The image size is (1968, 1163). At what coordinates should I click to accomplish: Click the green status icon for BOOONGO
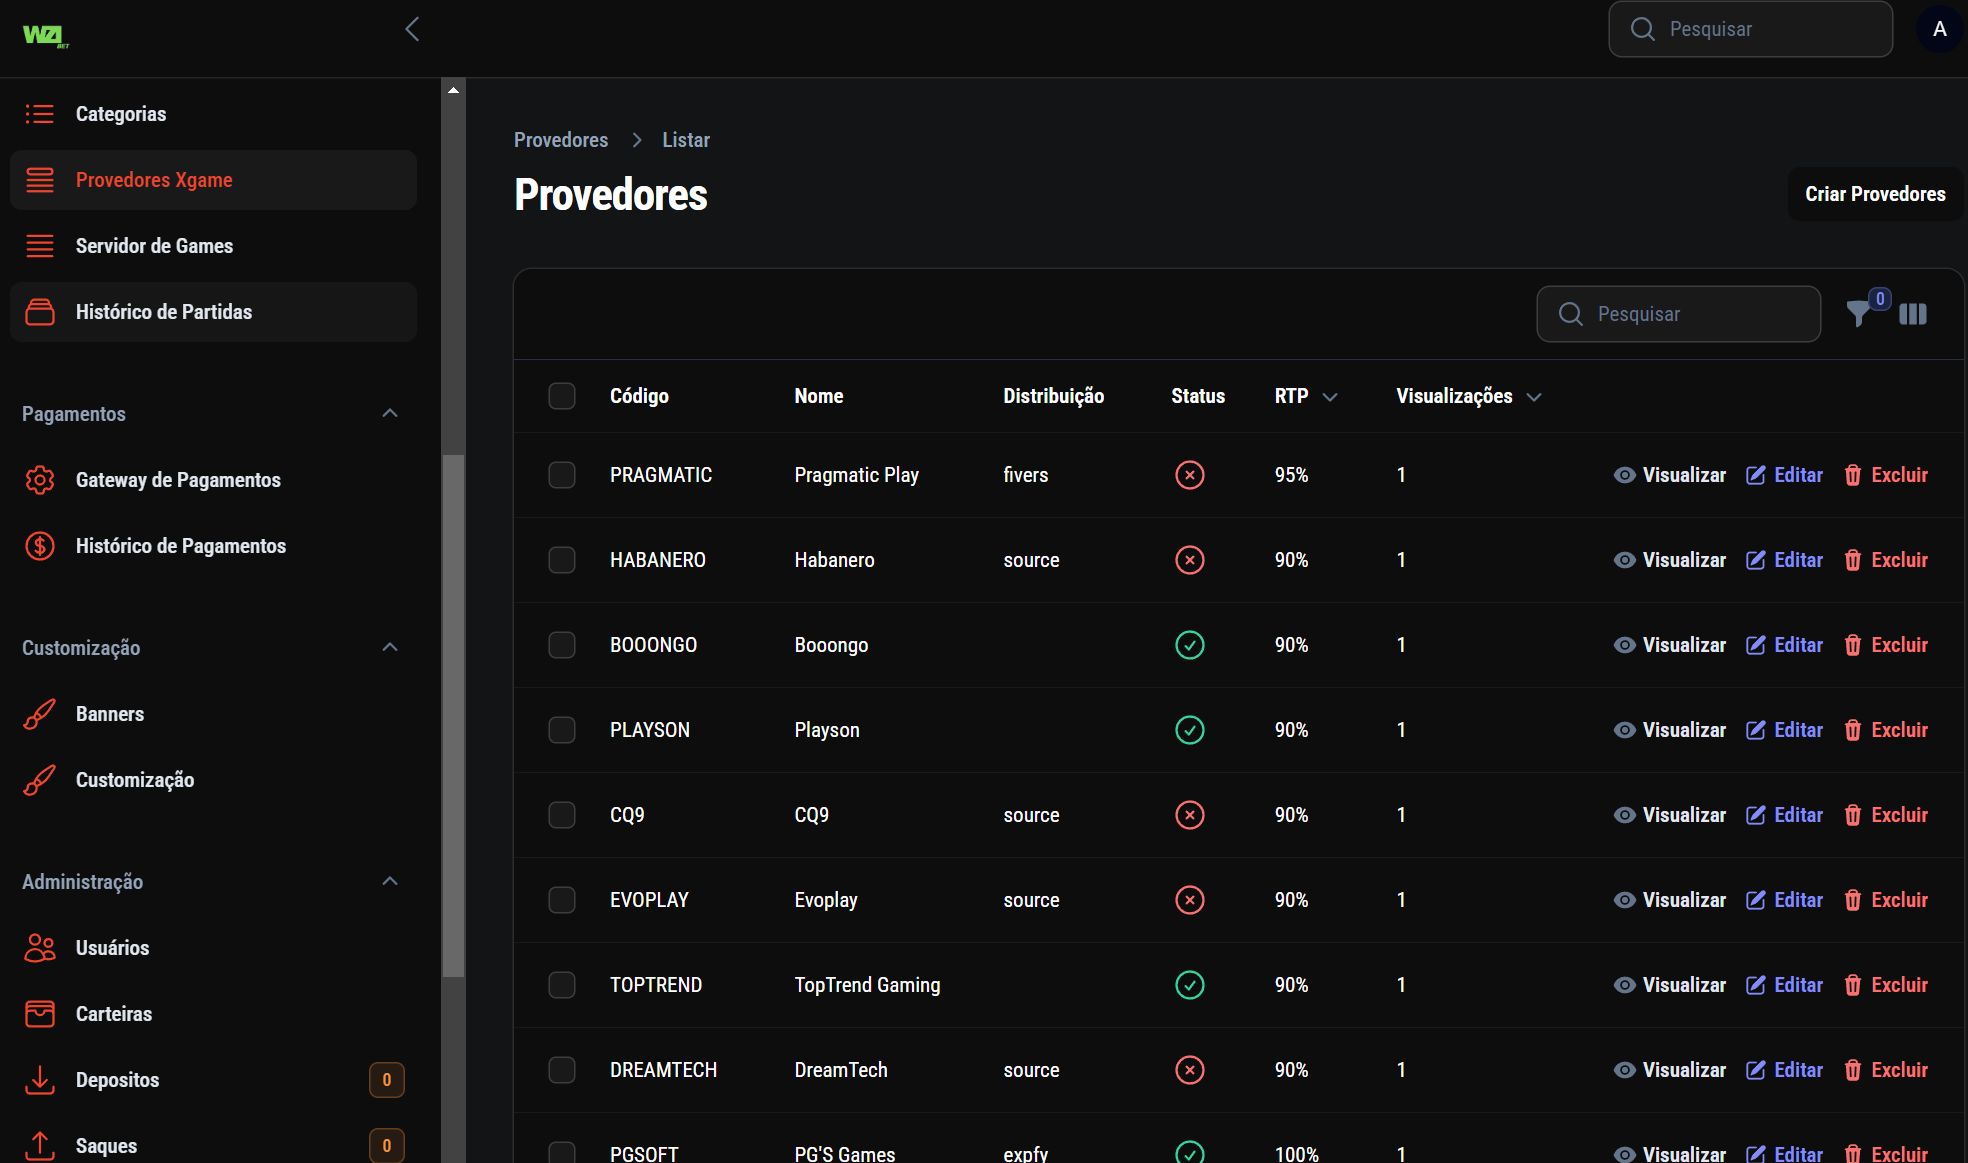pyautogui.click(x=1190, y=645)
